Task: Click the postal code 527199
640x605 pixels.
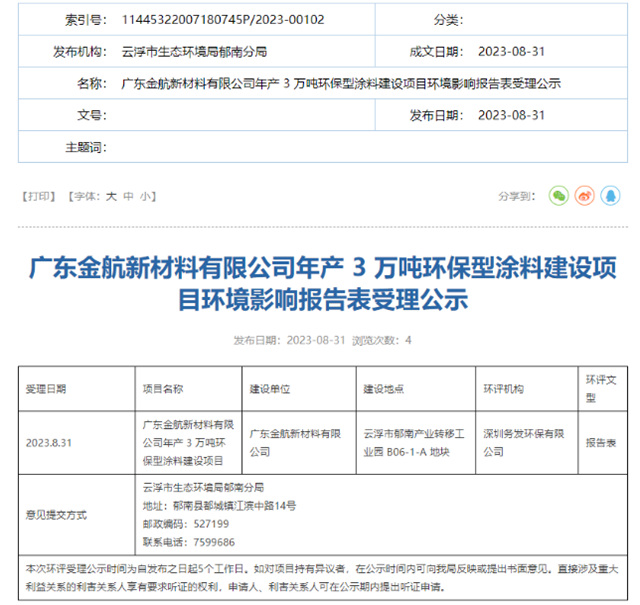Action: (211, 524)
